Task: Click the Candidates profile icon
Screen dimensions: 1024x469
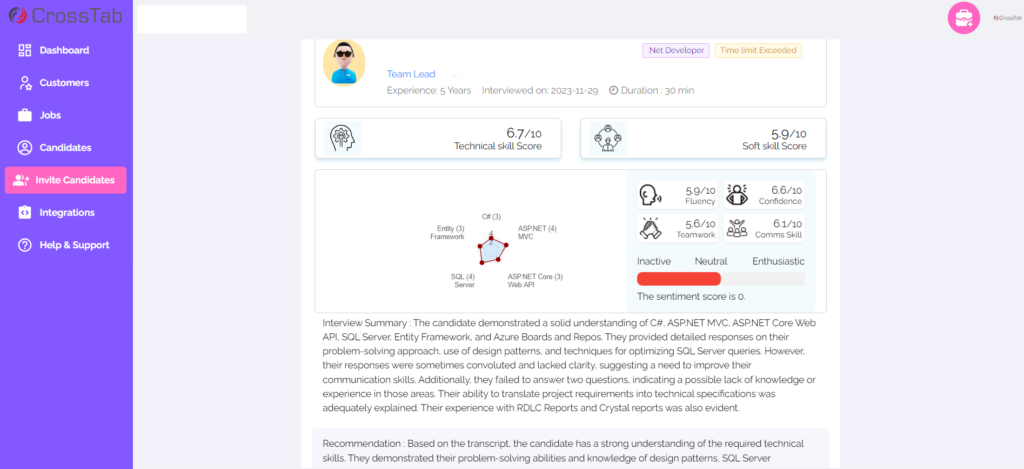Action: [25, 148]
